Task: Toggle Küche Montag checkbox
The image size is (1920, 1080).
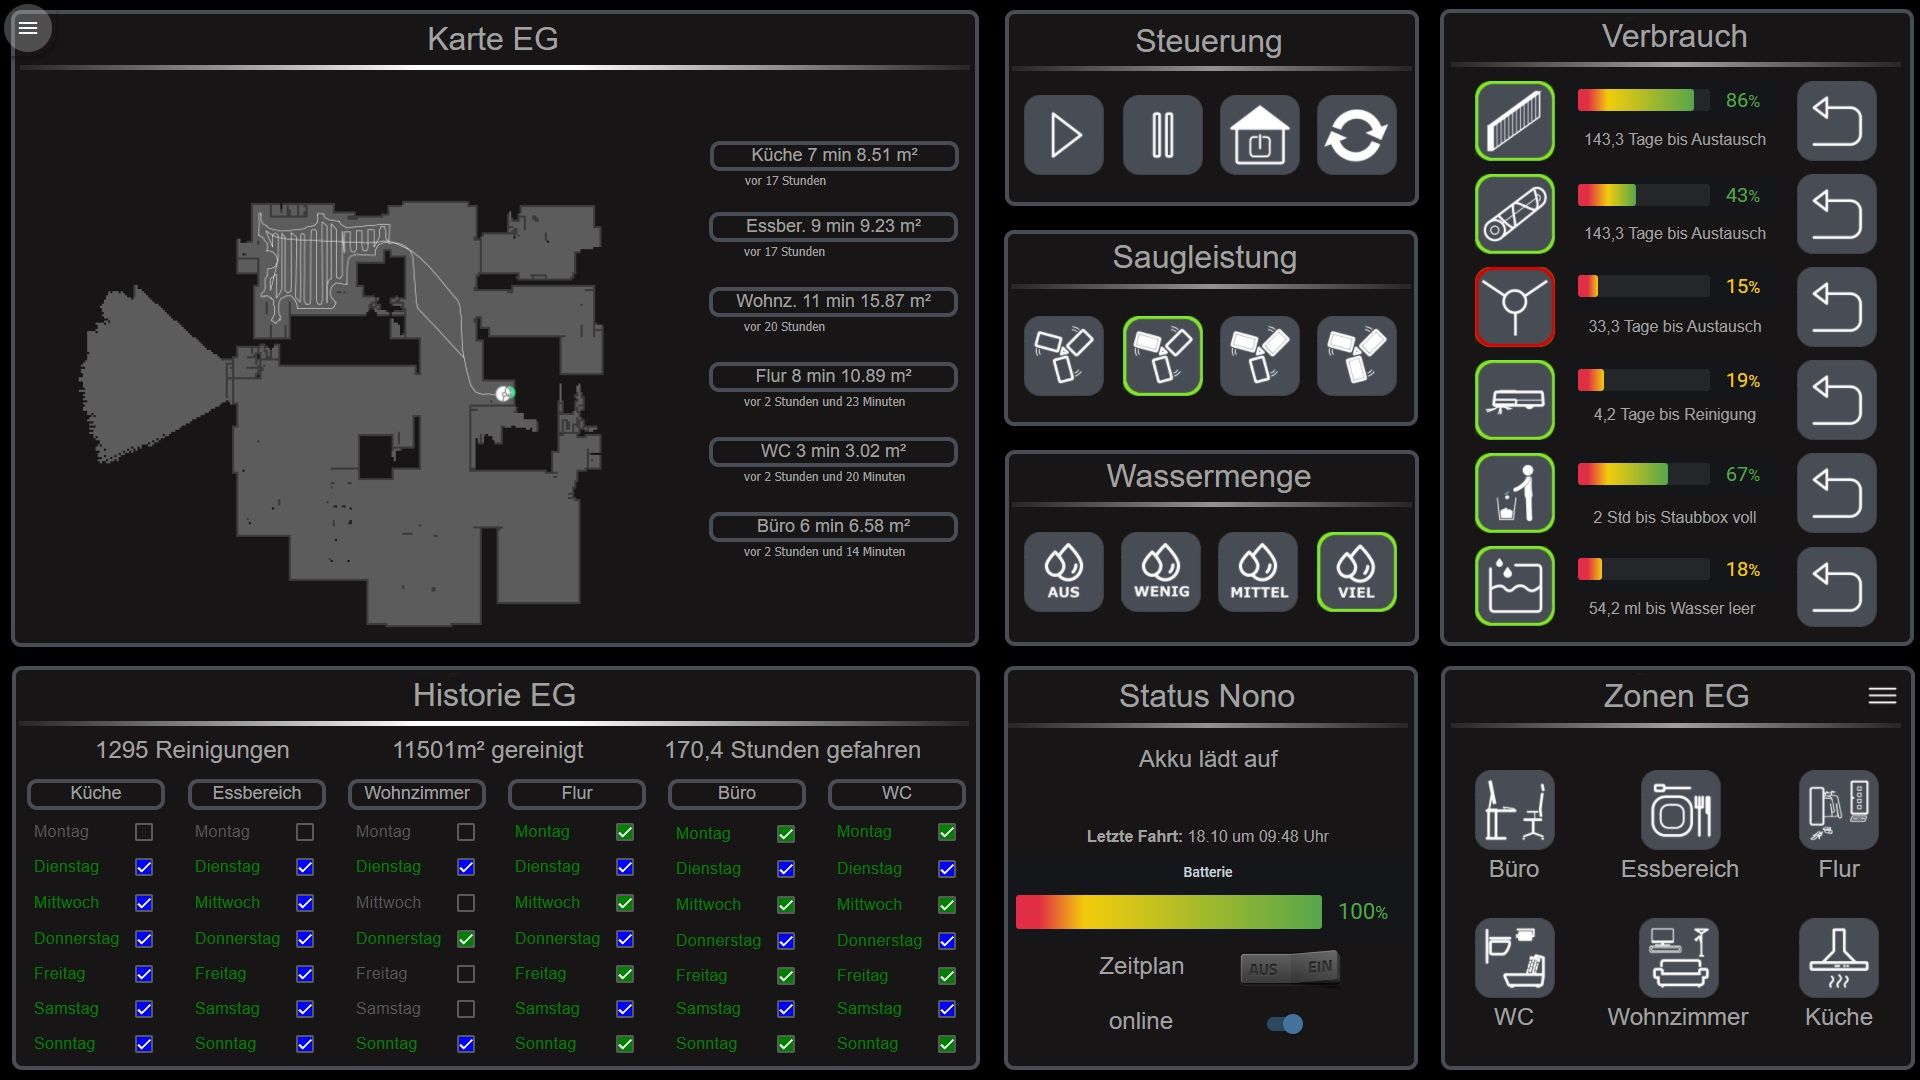Action: coord(144,832)
